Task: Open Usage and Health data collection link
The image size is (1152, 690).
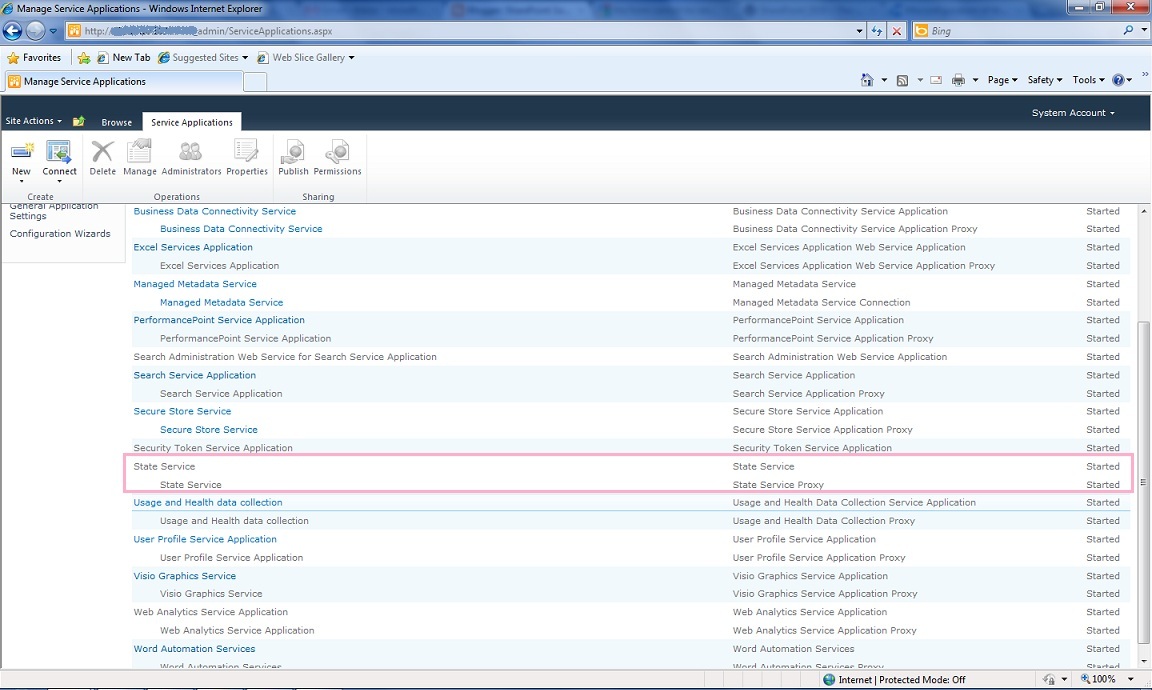Action: click(x=208, y=503)
